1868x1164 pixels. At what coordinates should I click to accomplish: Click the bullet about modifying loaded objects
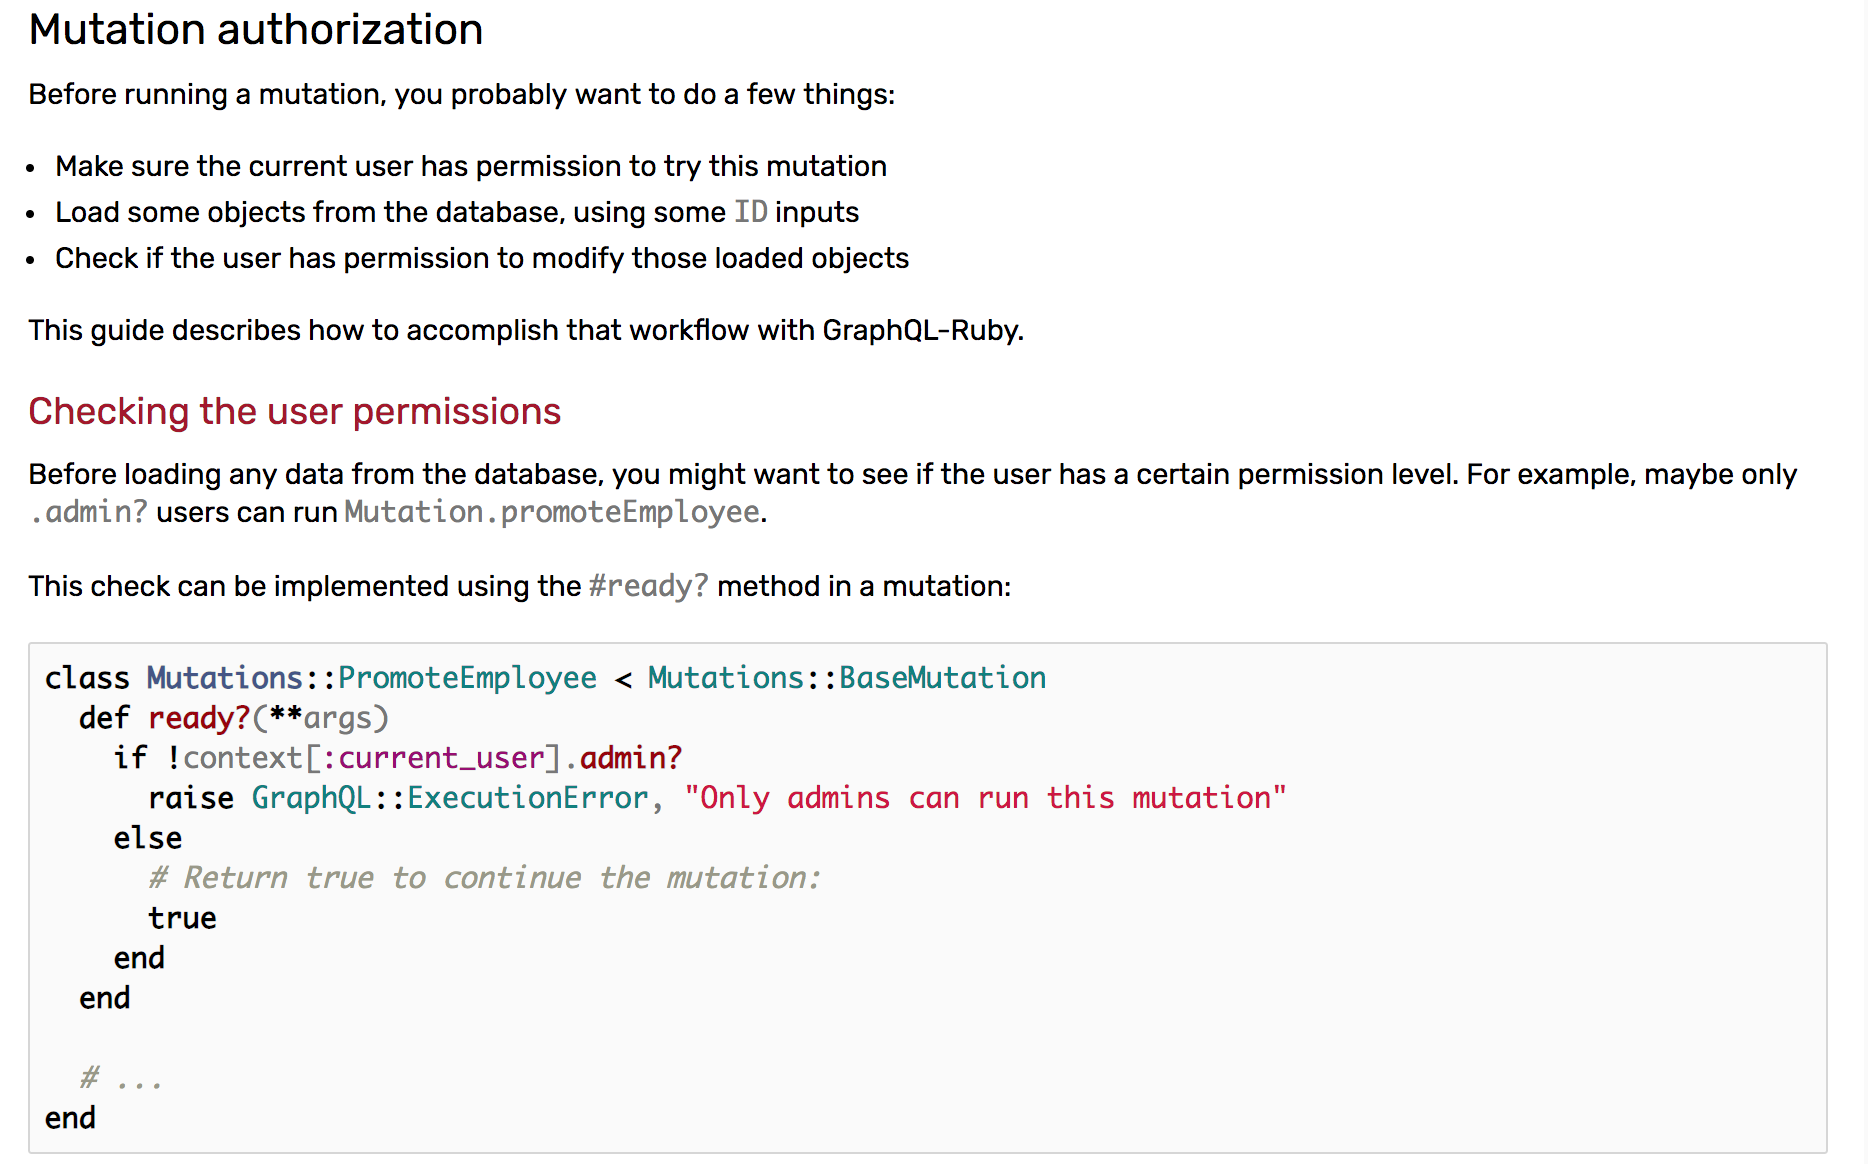pyautogui.click(x=482, y=258)
